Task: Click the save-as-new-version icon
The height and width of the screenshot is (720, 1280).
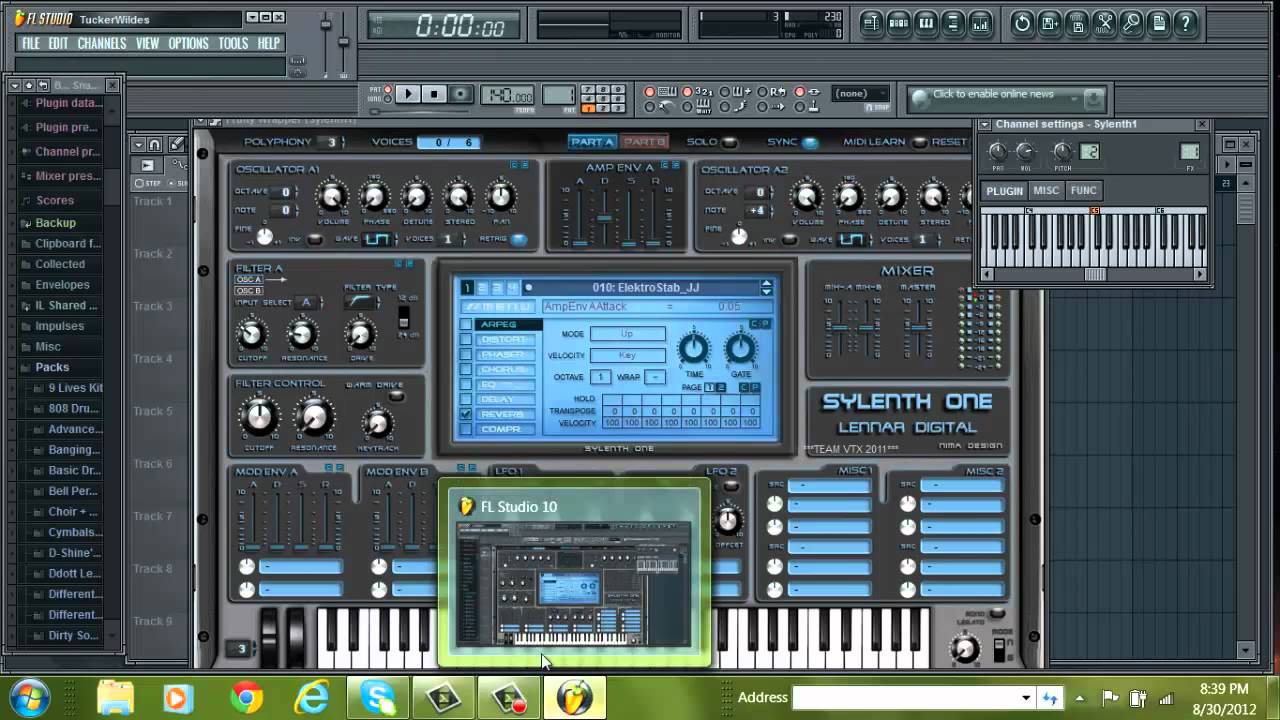Action: click(1049, 23)
